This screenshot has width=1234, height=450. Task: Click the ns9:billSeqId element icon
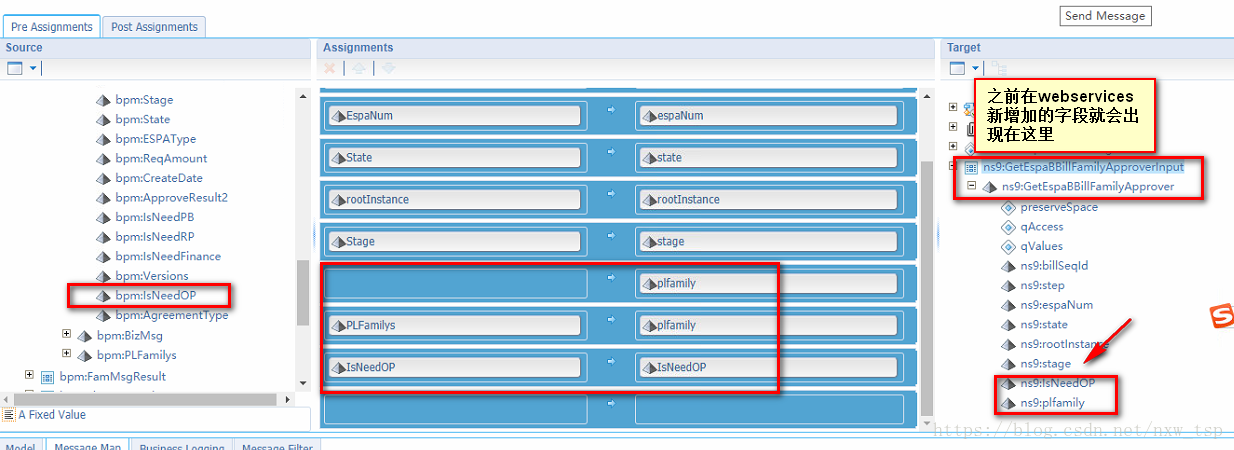tap(1009, 266)
